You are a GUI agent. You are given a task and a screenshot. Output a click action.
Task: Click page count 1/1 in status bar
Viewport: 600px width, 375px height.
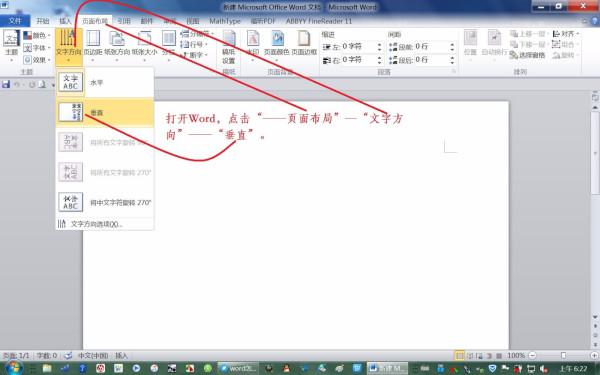tap(16, 355)
